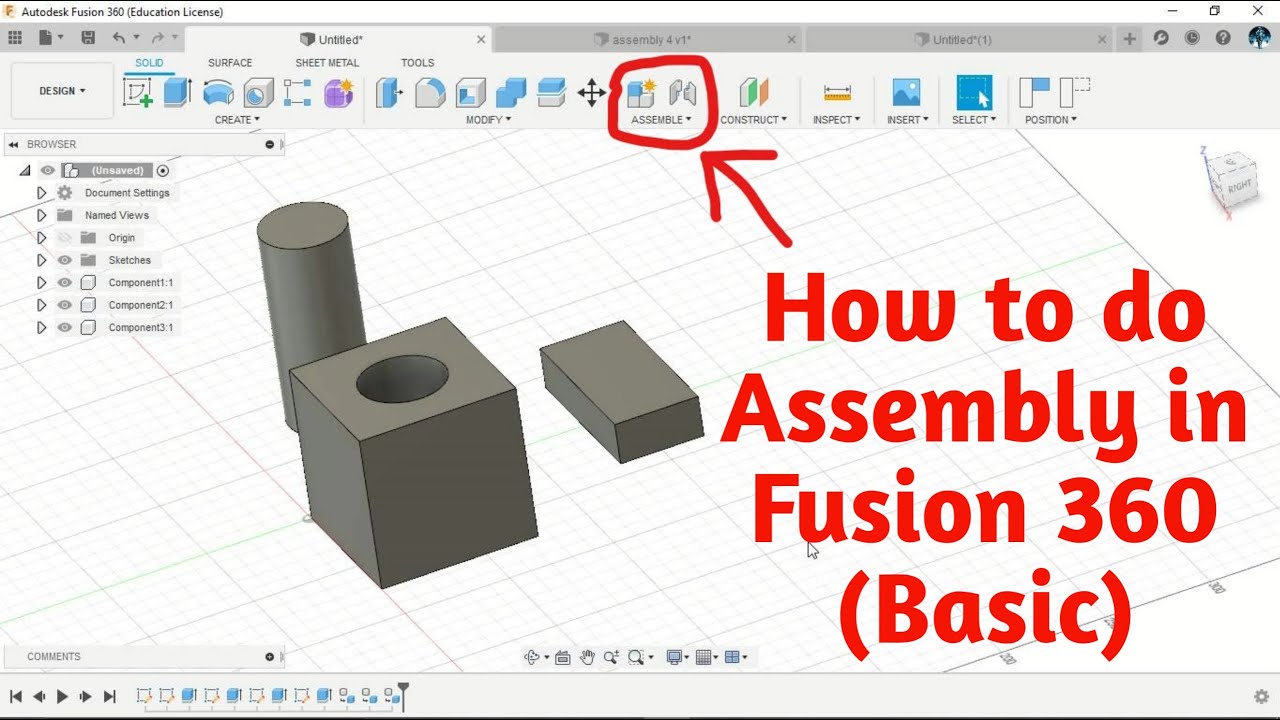
Task: Switch to the TOOLS tab
Action: point(418,63)
